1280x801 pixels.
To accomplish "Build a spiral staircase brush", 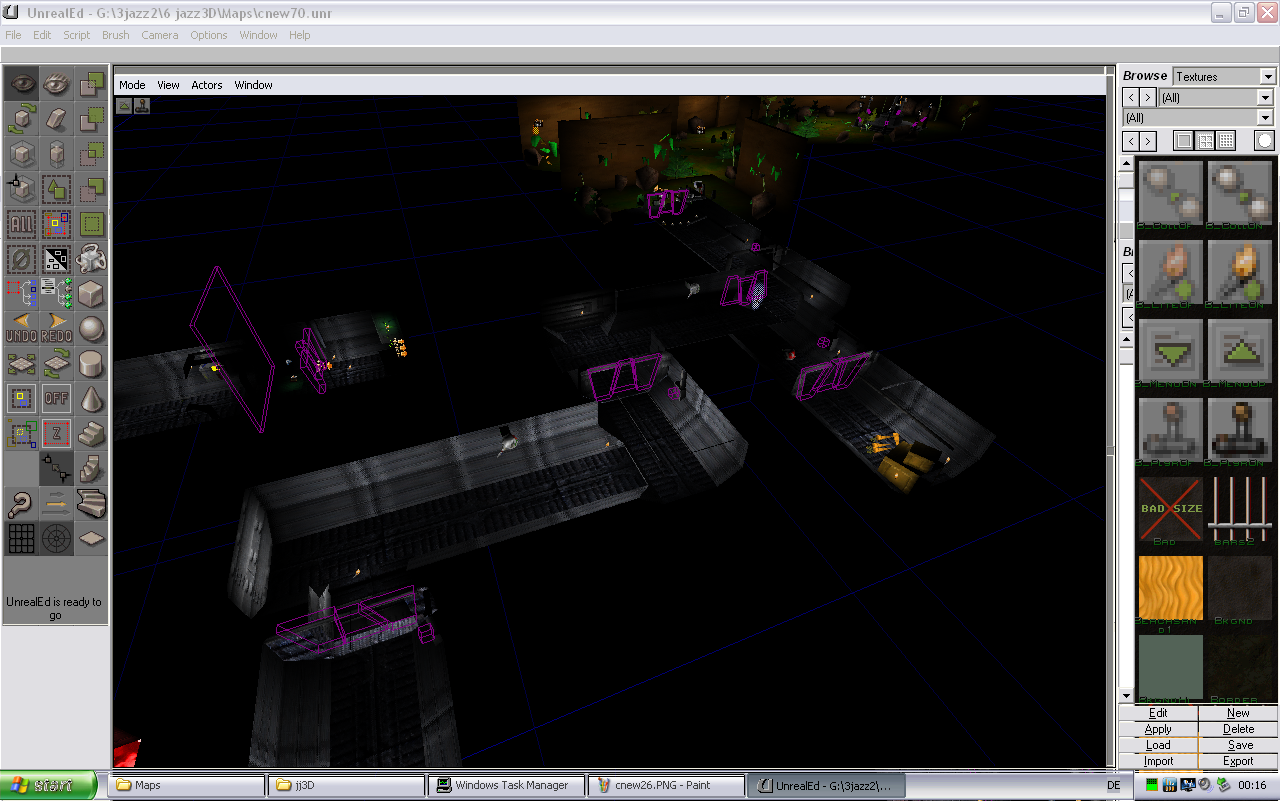I will tap(91, 504).
